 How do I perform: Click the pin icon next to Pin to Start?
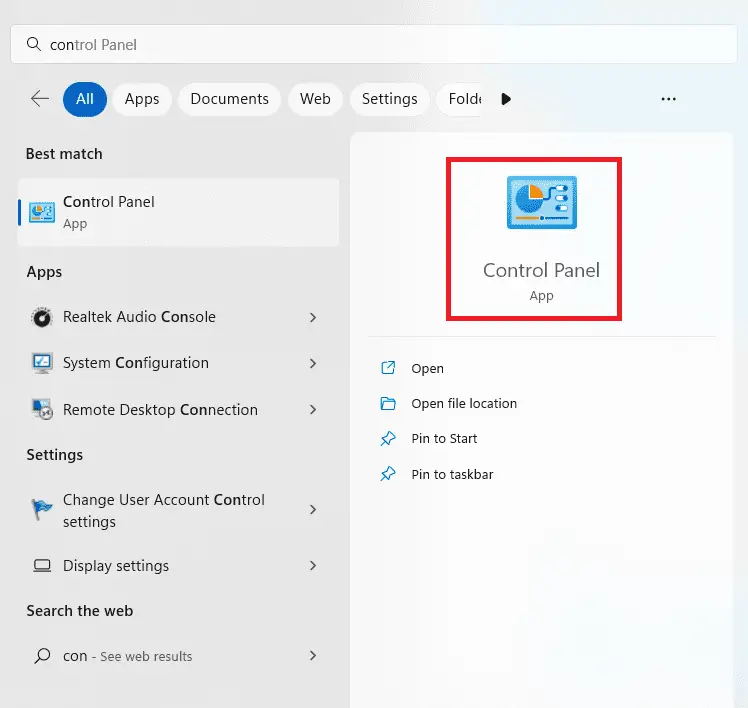click(388, 438)
